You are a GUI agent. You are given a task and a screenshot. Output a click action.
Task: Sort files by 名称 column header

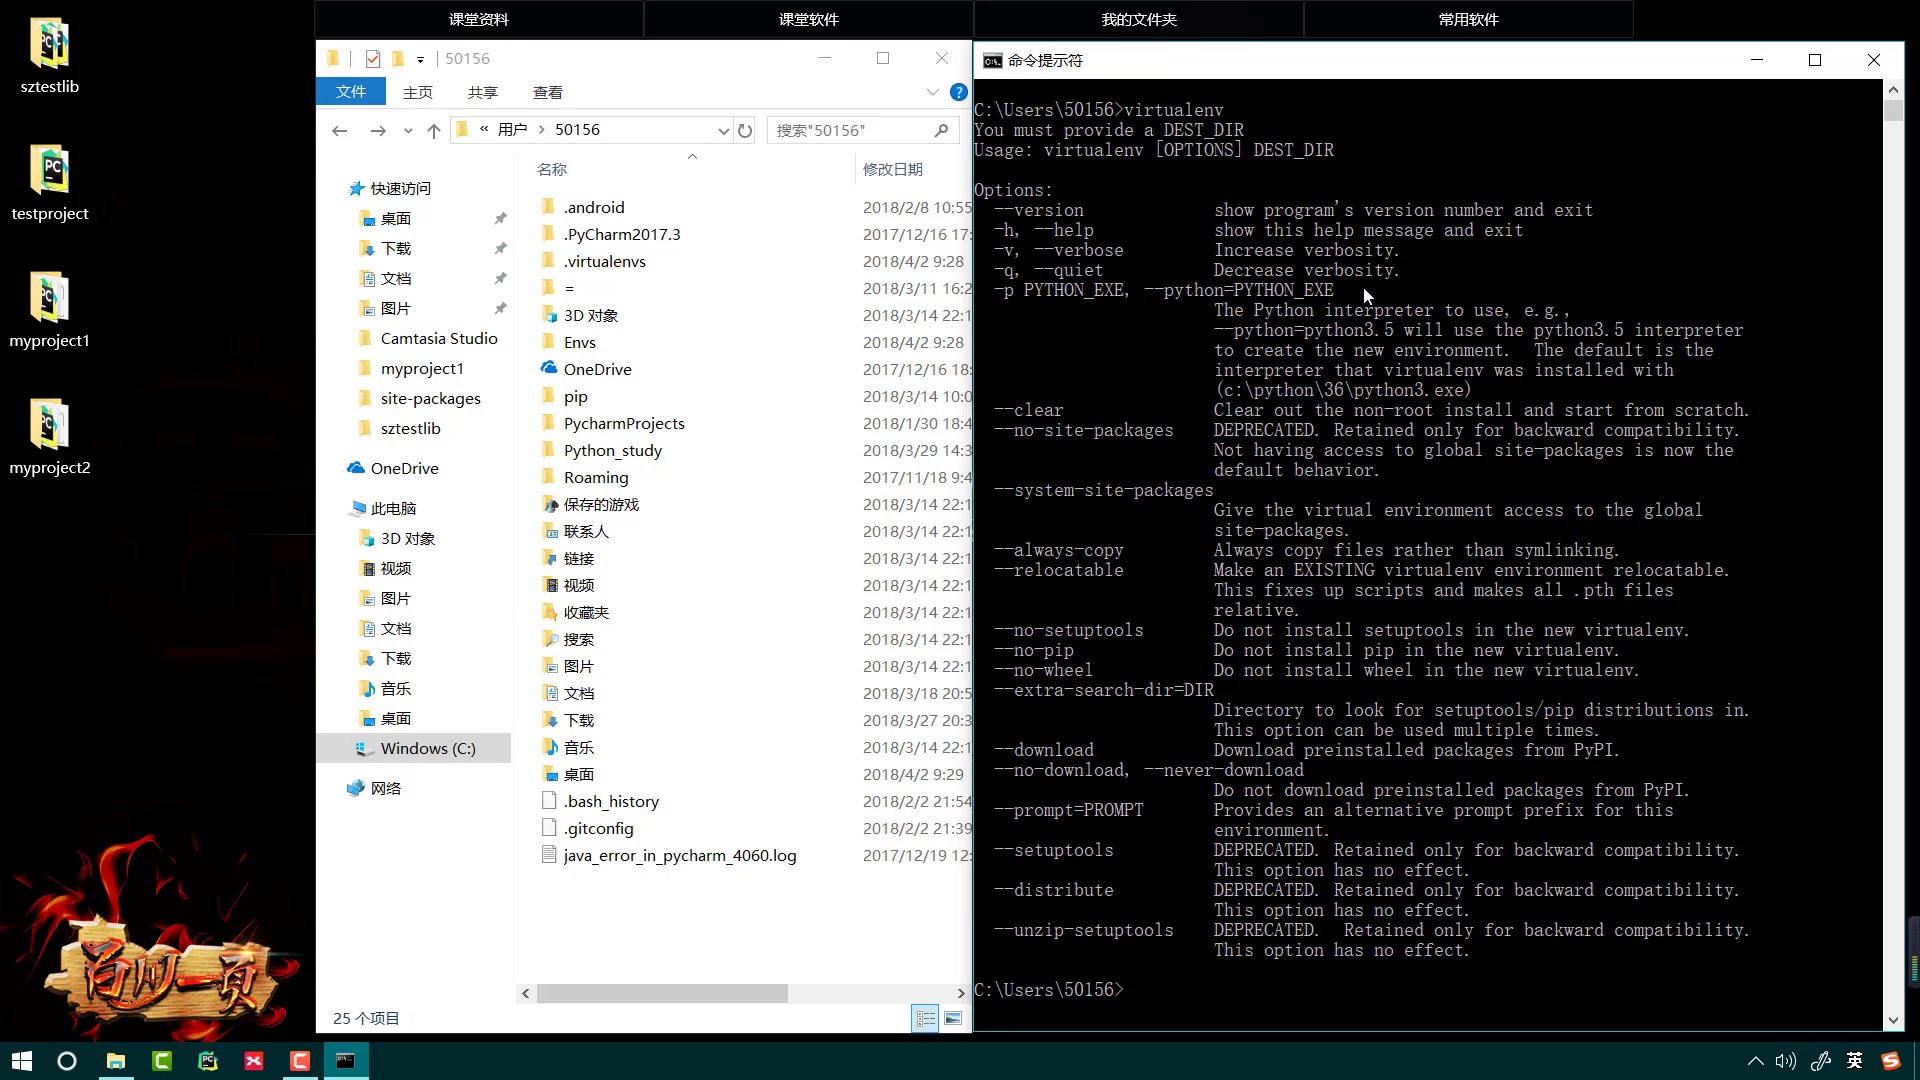tap(552, 169)
